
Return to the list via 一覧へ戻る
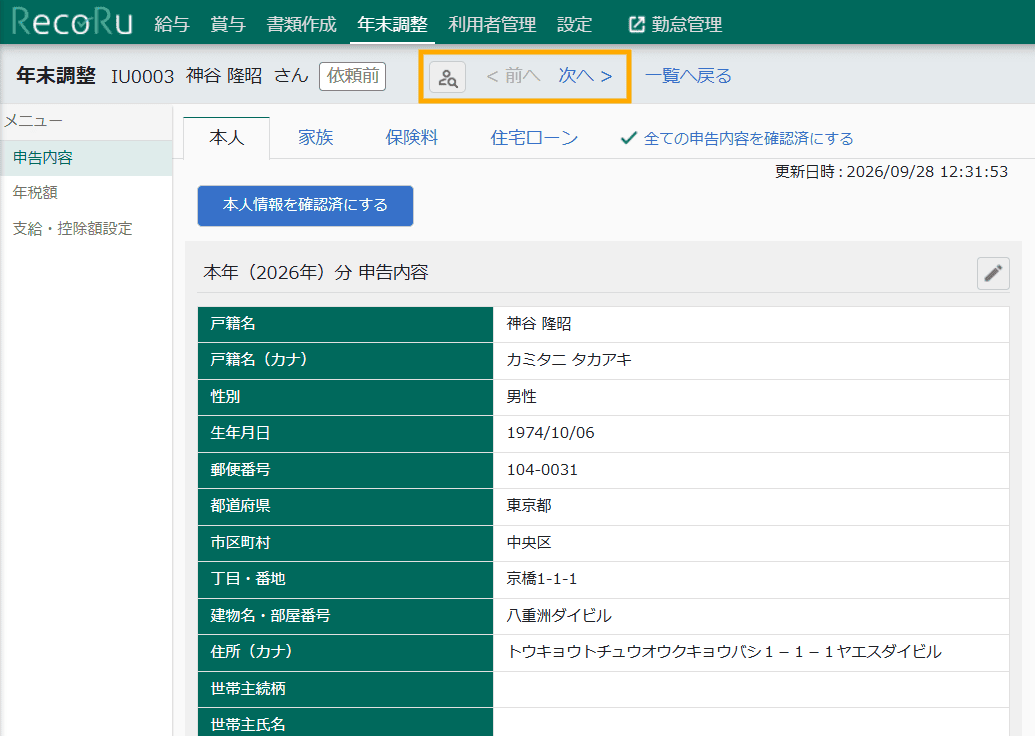pyautogui.click(x=688, y=76)
